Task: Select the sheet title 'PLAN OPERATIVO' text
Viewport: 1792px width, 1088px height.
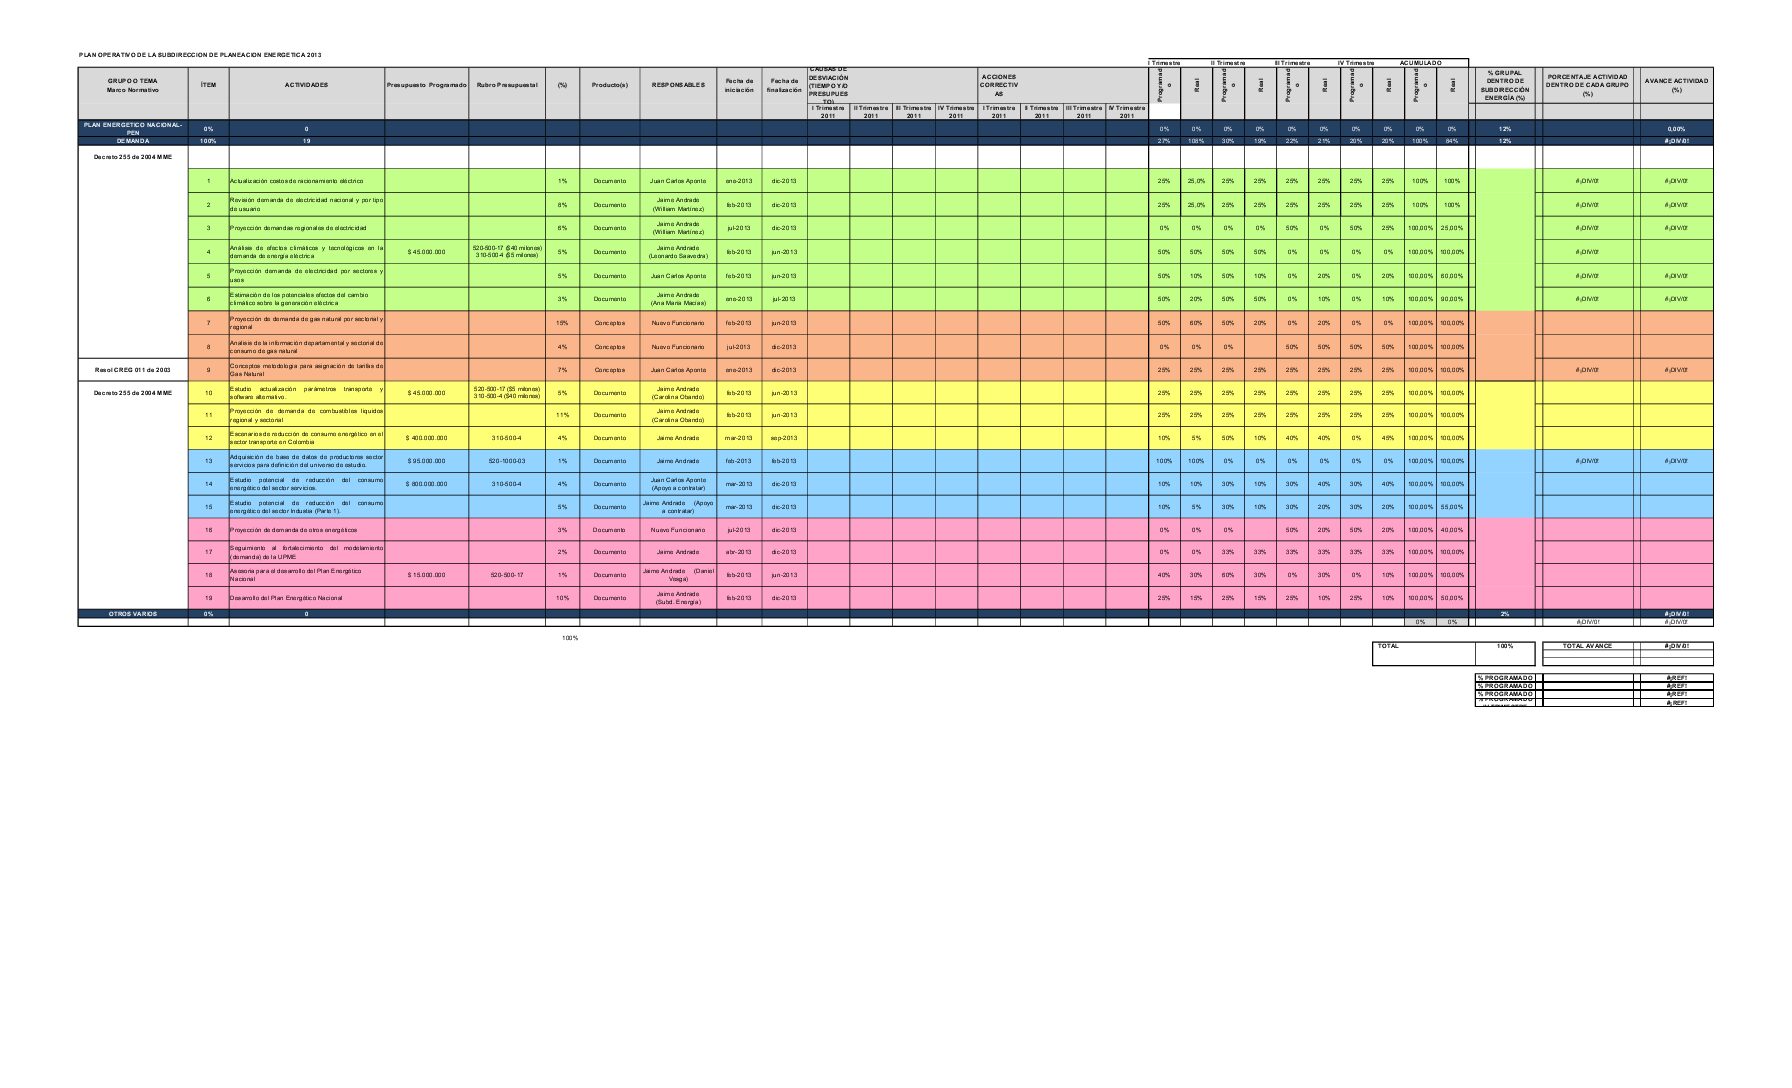Action: 201,54
